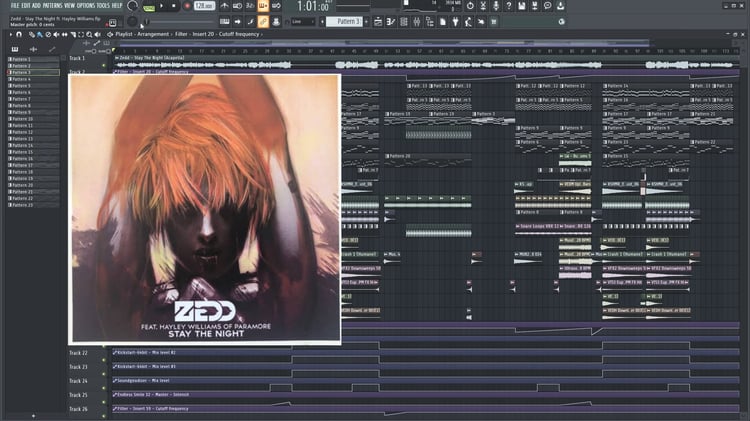Toggle Song/Pattern mode button
This screenshot has height=421, width=750.
[149, 7]
